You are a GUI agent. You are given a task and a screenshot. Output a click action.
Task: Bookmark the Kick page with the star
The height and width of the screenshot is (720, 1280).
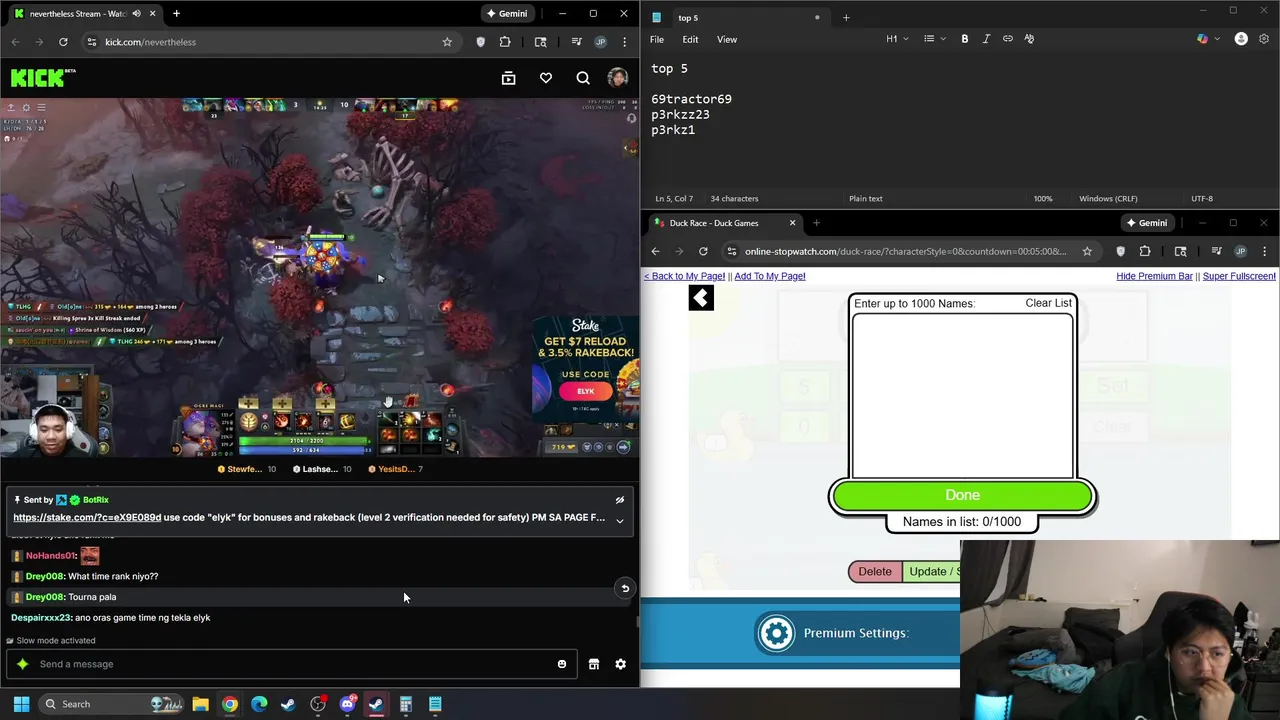447,42
